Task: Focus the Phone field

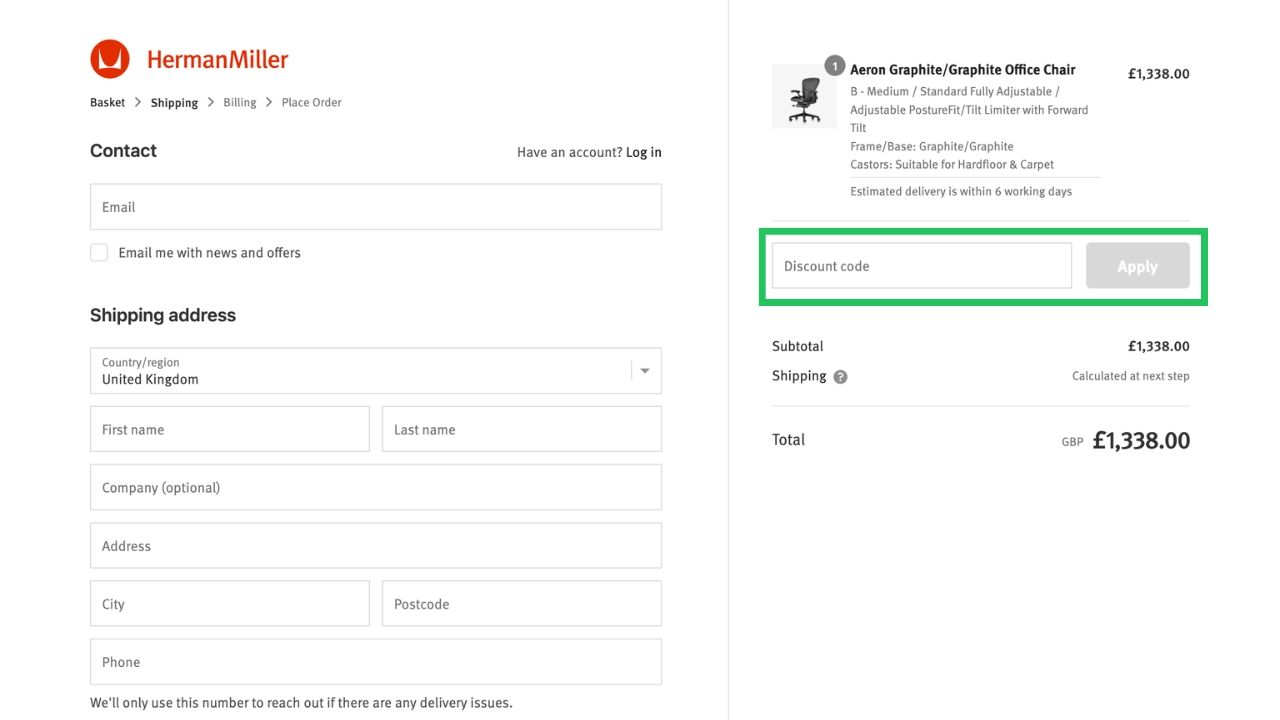Action: (x=376, y=662)
